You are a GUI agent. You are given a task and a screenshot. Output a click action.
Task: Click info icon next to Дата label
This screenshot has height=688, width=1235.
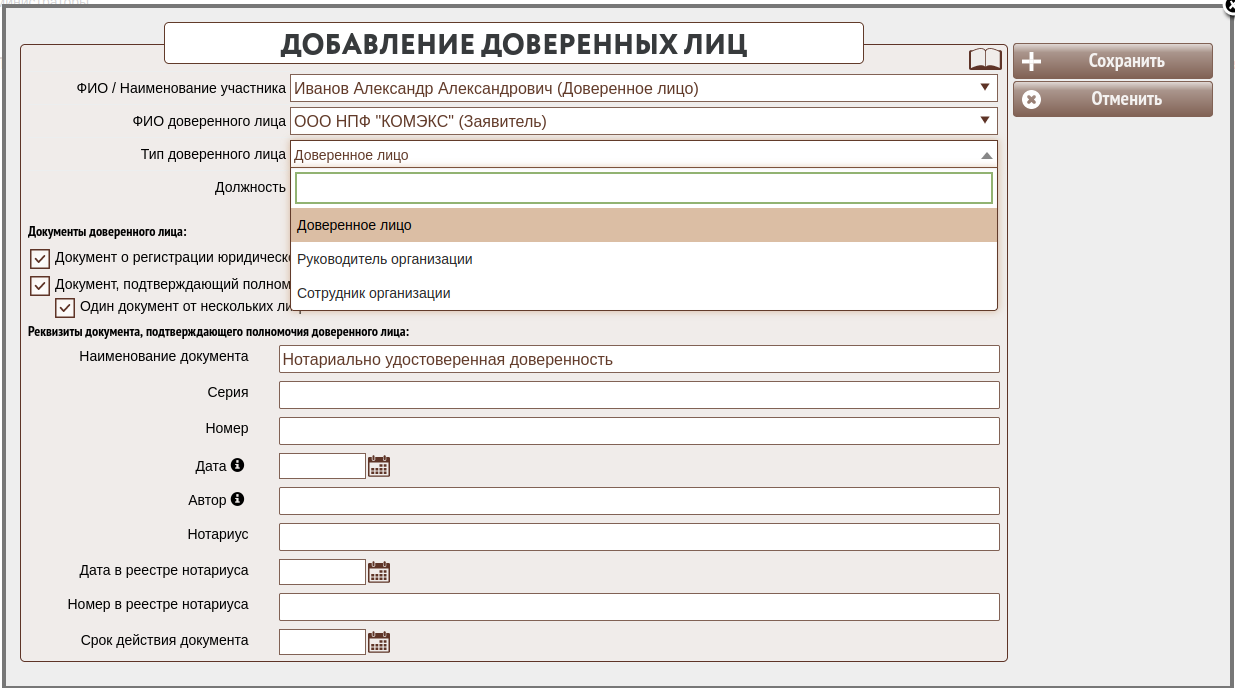238,465
